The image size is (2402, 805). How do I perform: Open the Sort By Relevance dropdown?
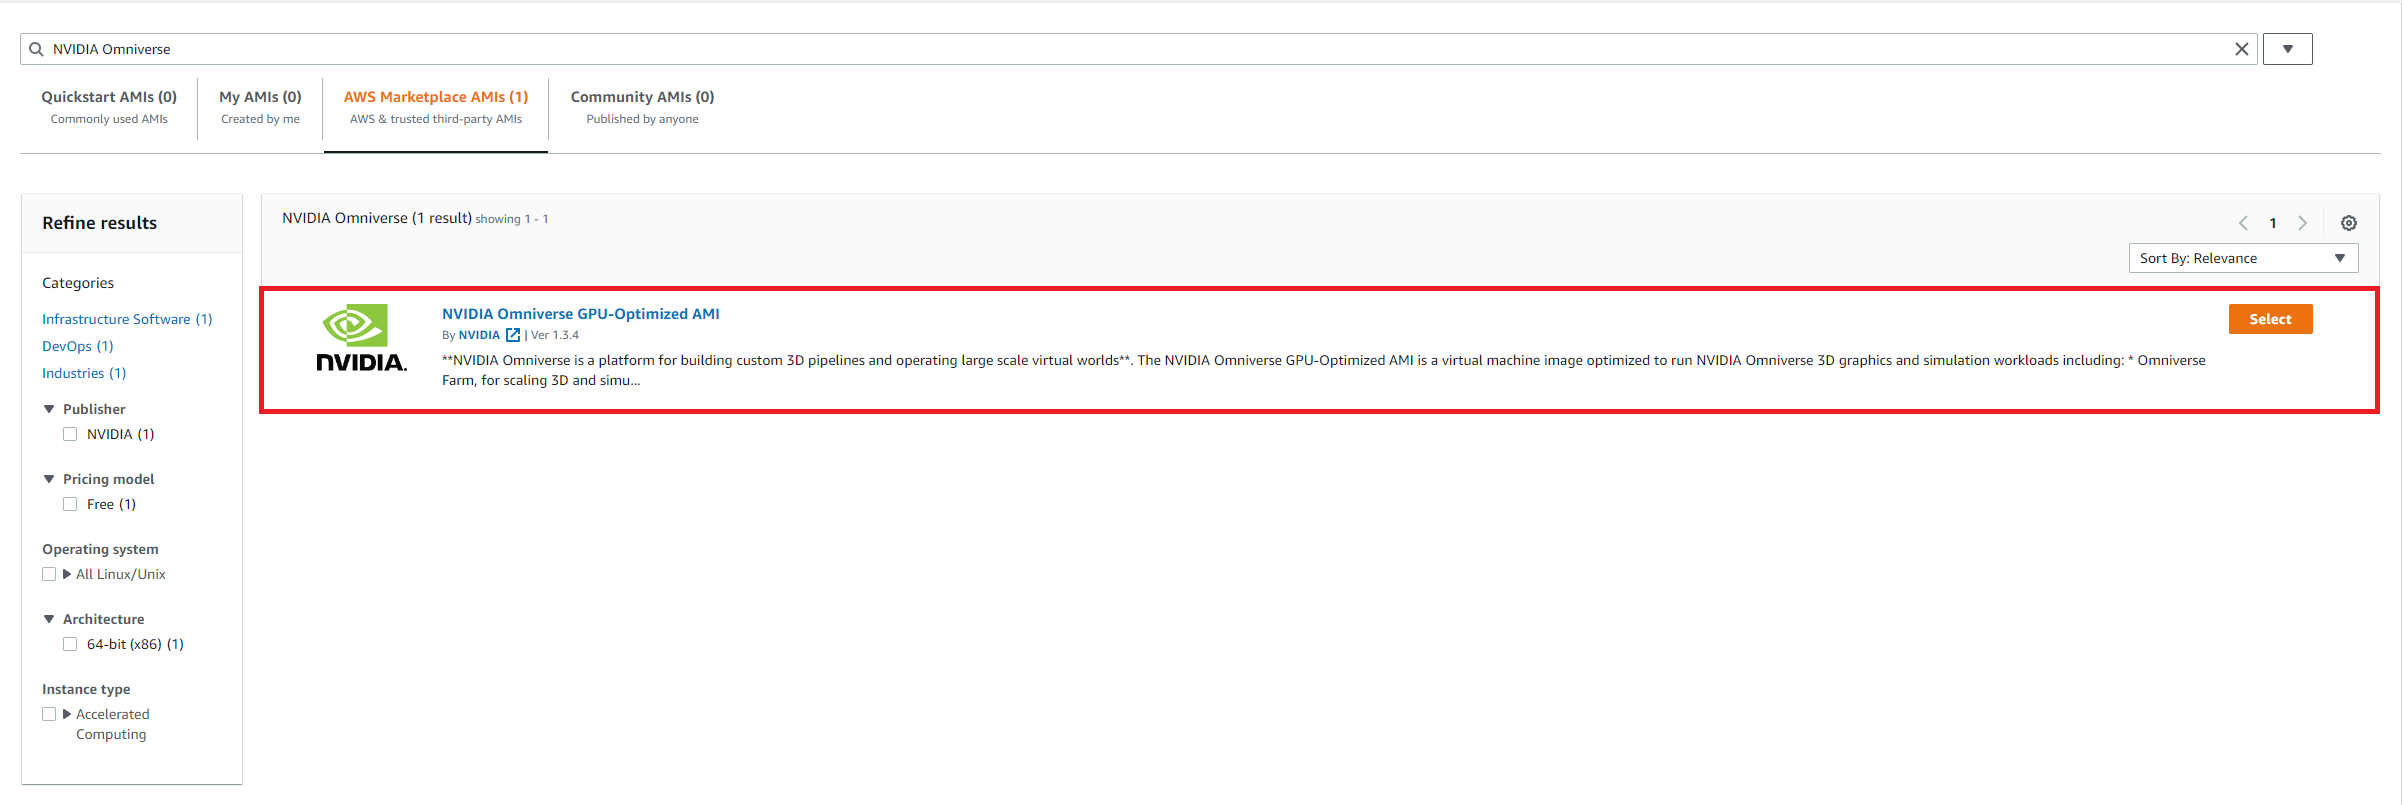point(2243,258)
